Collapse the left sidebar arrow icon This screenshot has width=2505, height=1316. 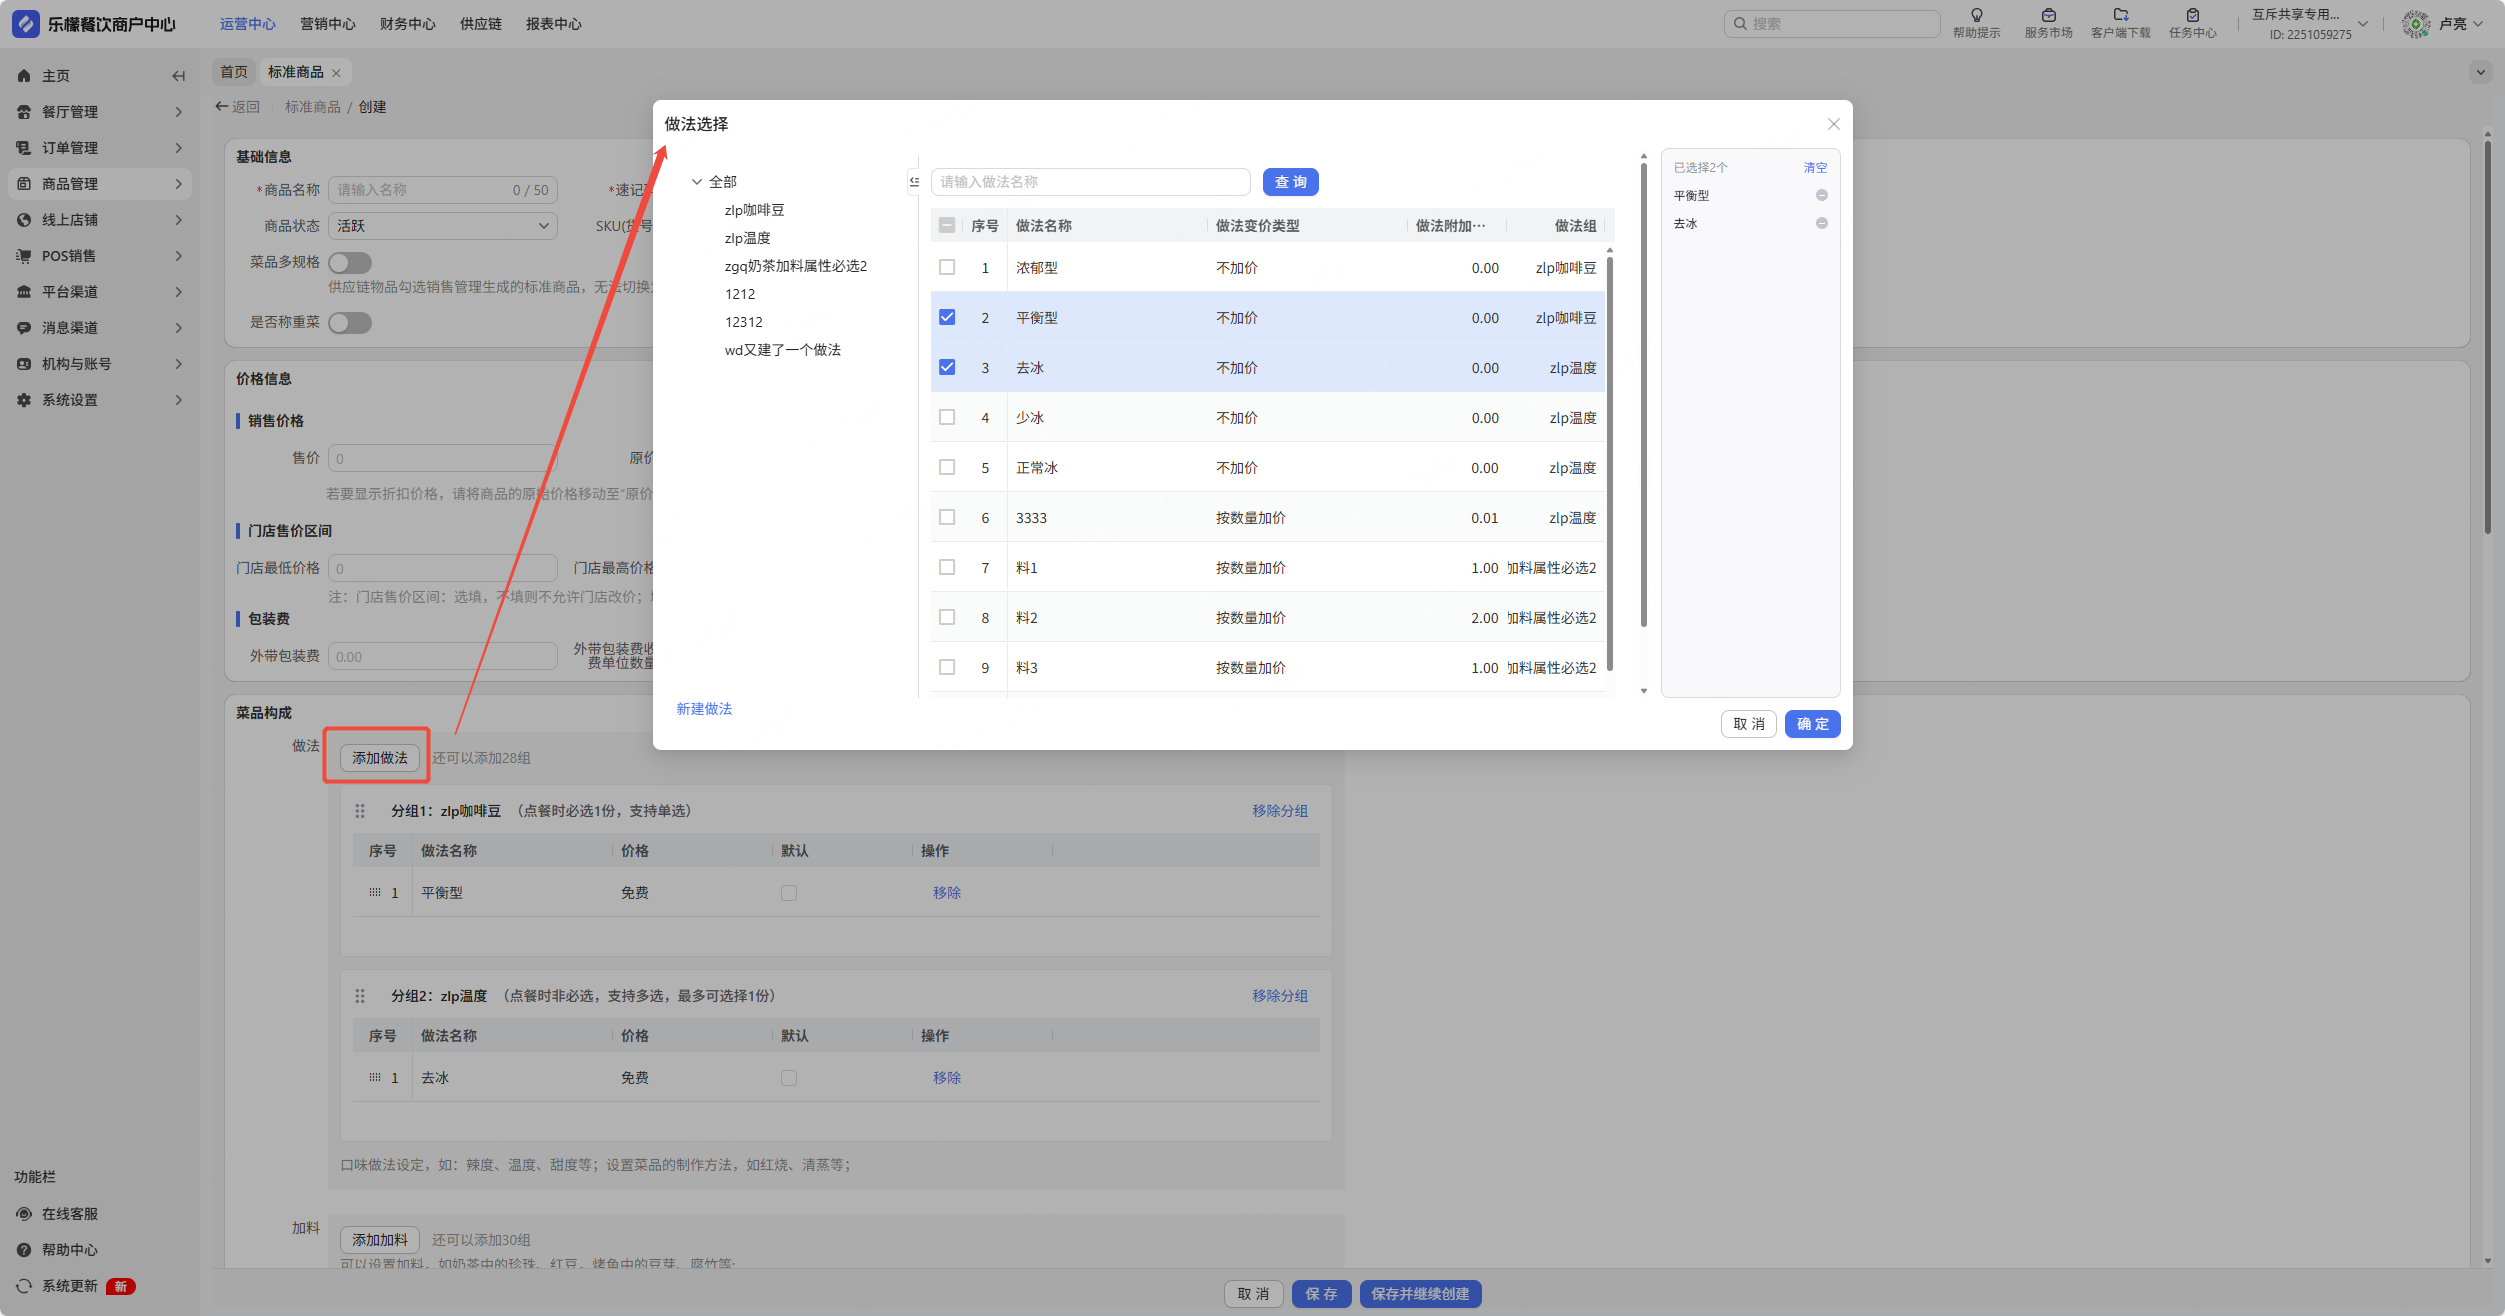(x=178, y=76)
